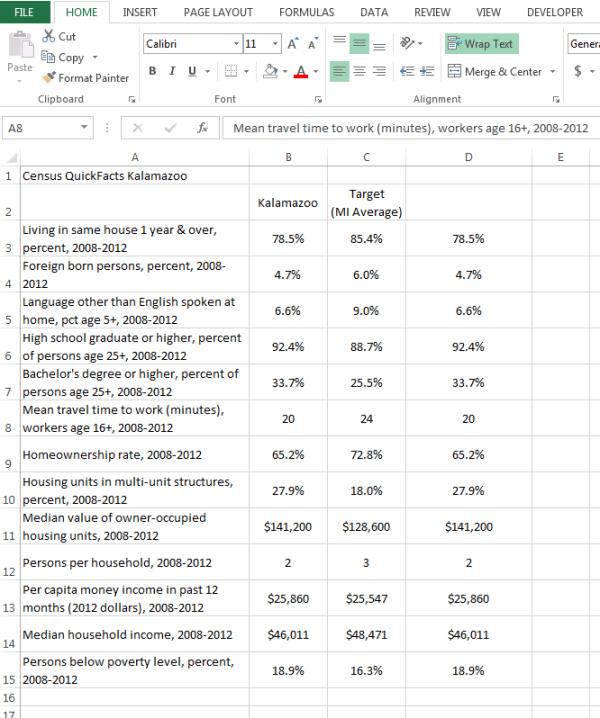The image size is (600, 718).
Task: Click the Cut scissors icon
Action: coord(48,36)
